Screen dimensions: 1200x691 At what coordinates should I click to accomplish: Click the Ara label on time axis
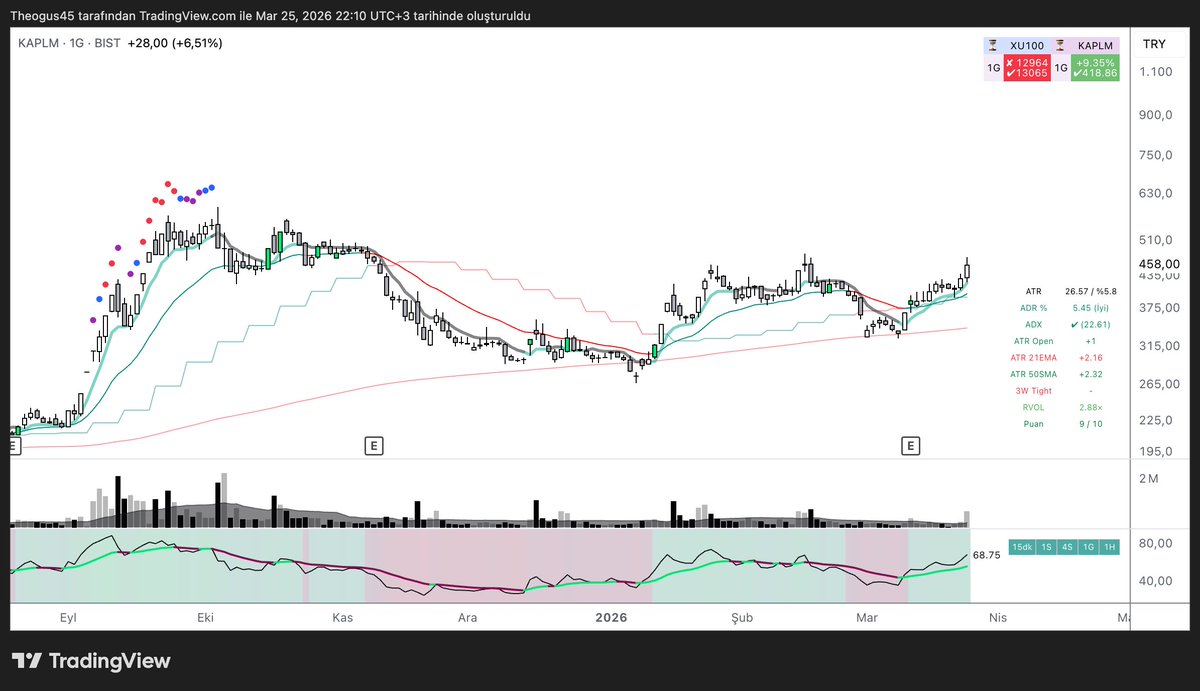tap(467, 619)
